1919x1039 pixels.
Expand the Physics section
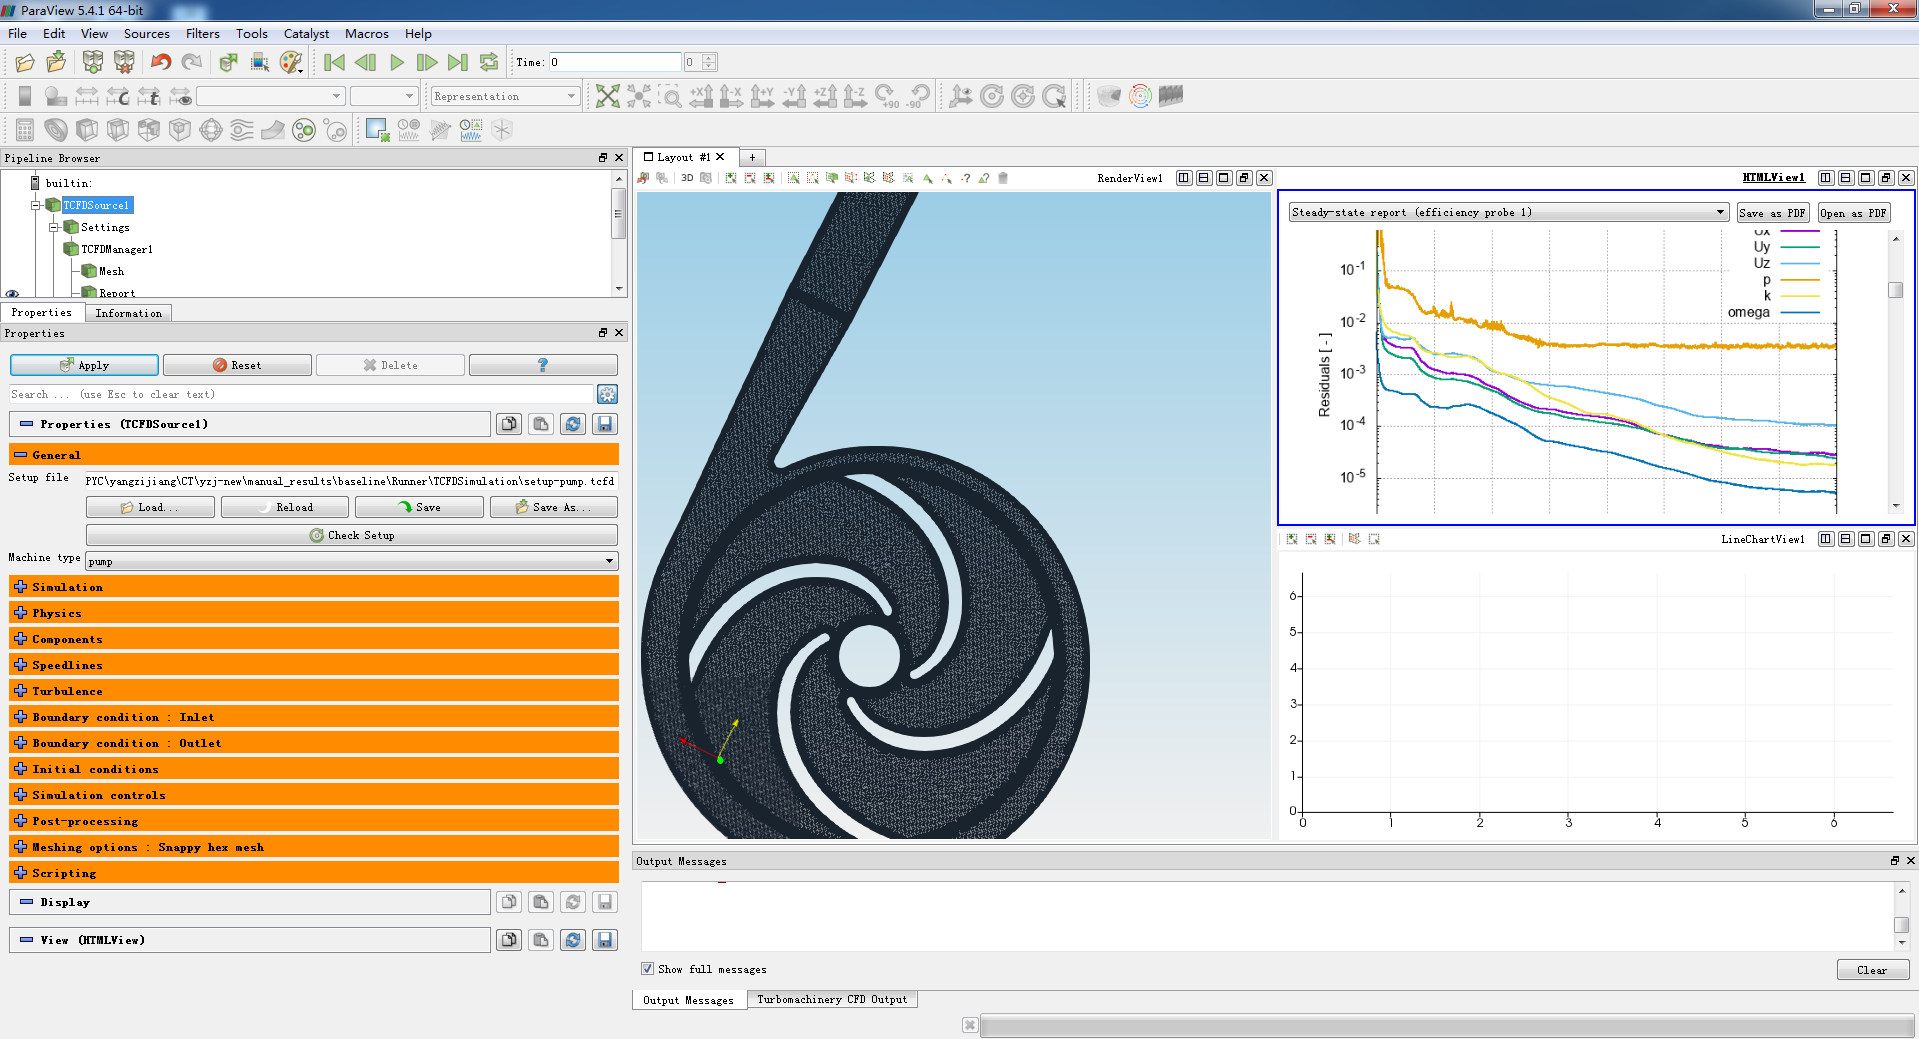tap(21, 613)
